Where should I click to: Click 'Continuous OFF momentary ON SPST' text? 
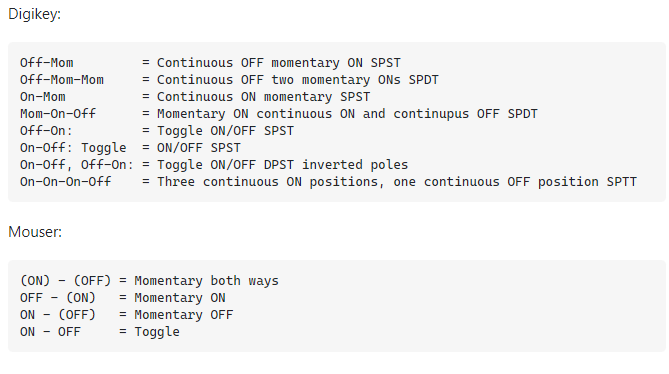pos(279,63)
